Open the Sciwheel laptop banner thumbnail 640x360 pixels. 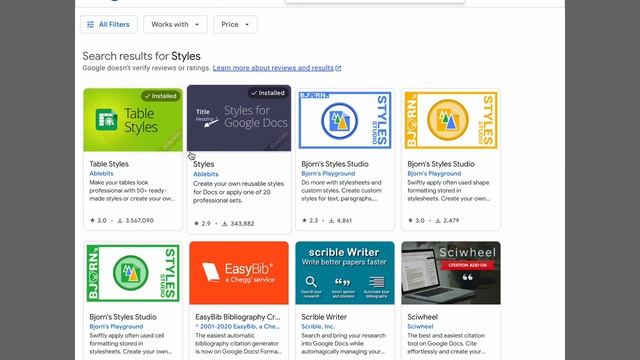click(451, 273)
